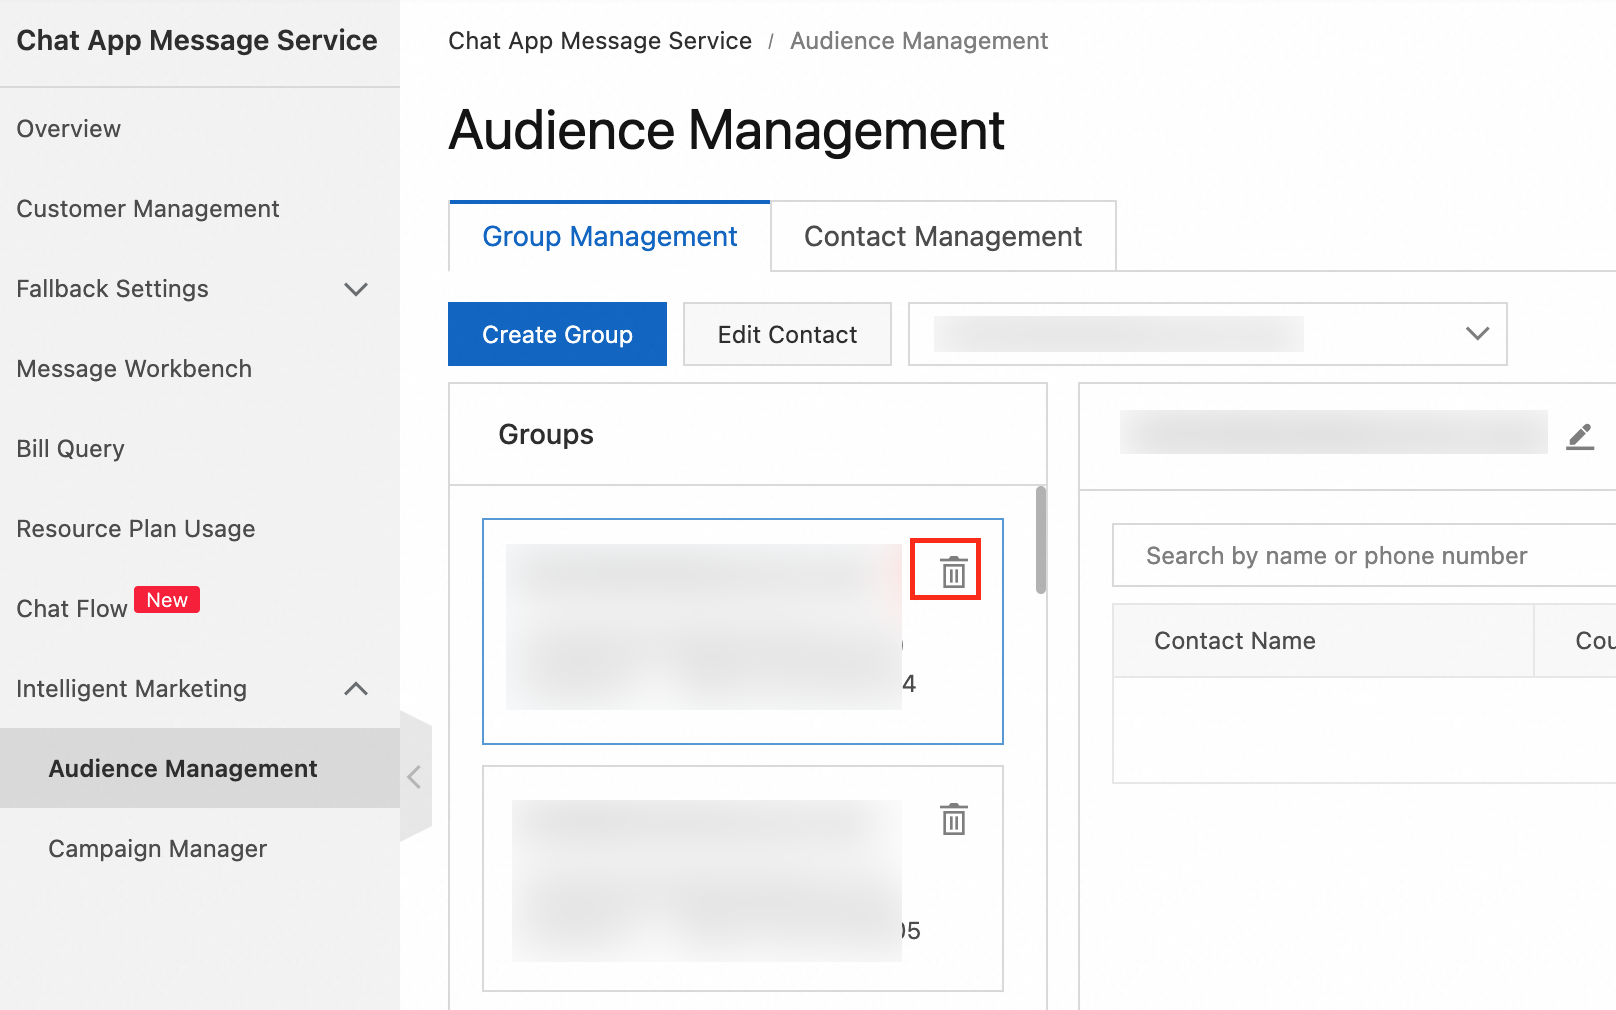Go to Customer Management page
This screenshot has height=1010, width=1616.
tap(148, 209)
